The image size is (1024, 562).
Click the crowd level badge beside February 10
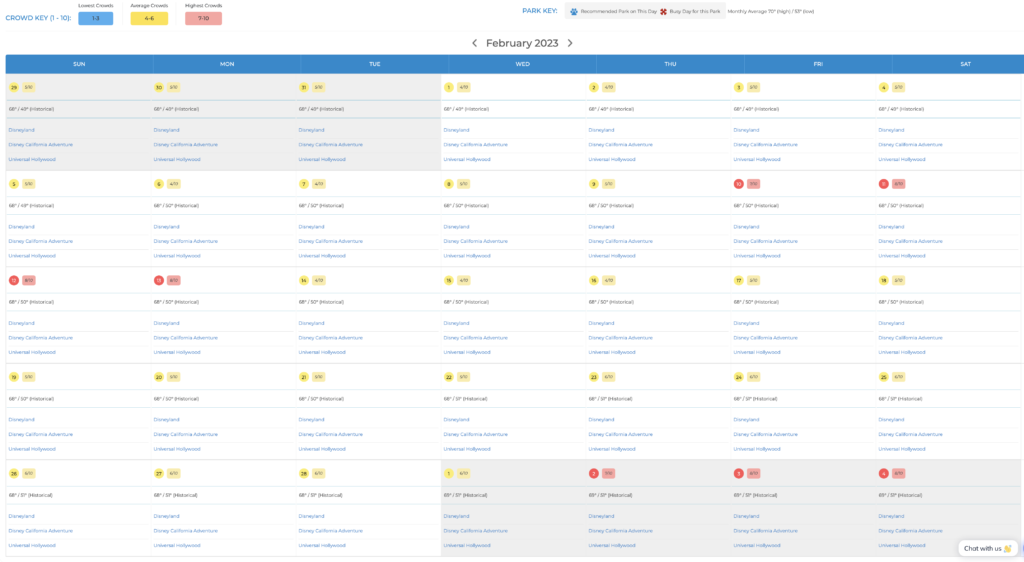[x=754, y=184]
